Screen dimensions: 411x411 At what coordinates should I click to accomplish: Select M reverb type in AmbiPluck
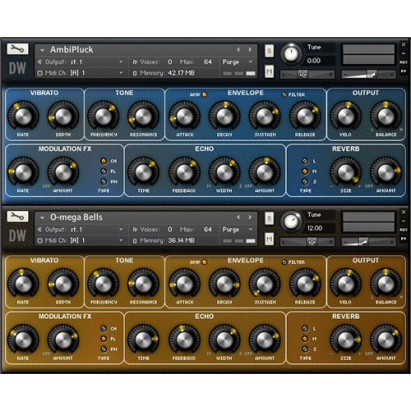click(x=305, y=171)
